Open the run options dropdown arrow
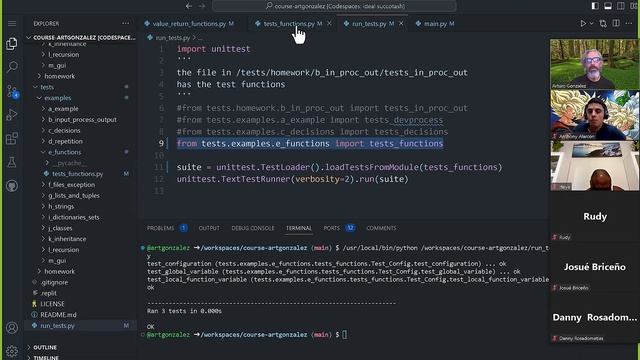 coord(591,24)
